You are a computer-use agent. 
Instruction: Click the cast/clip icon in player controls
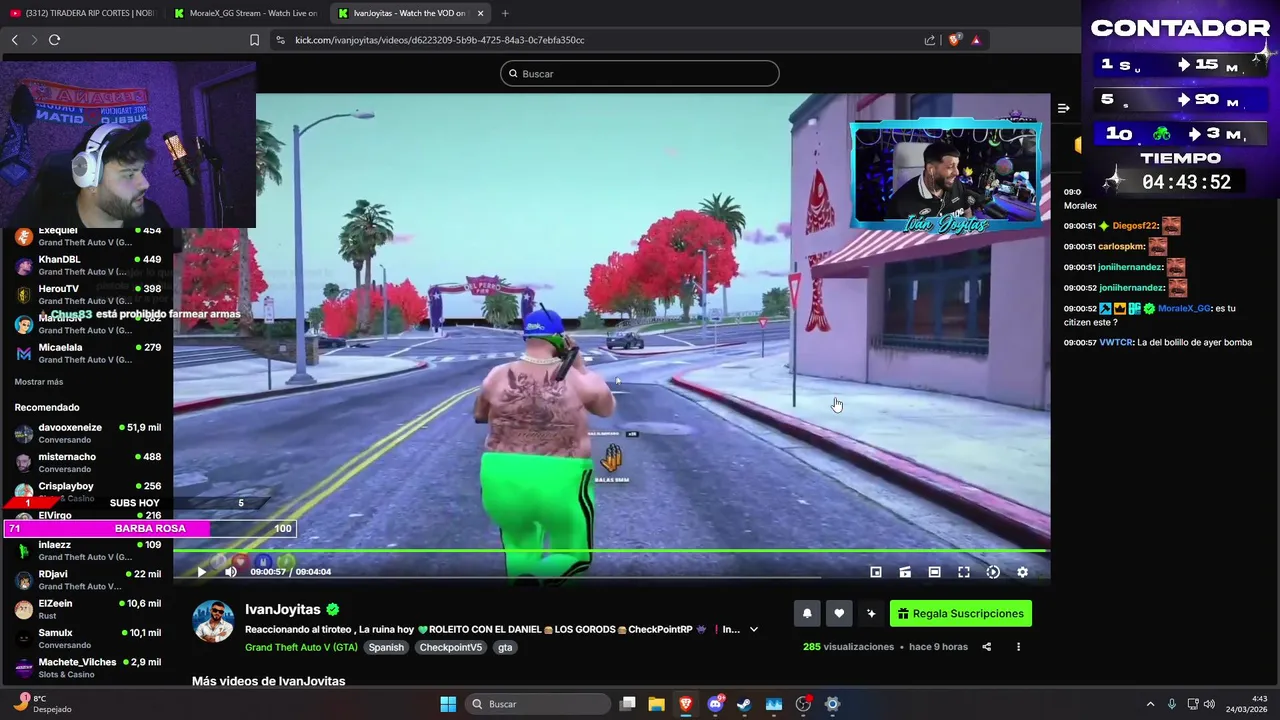pyautogui.click(x=905, y=572)
